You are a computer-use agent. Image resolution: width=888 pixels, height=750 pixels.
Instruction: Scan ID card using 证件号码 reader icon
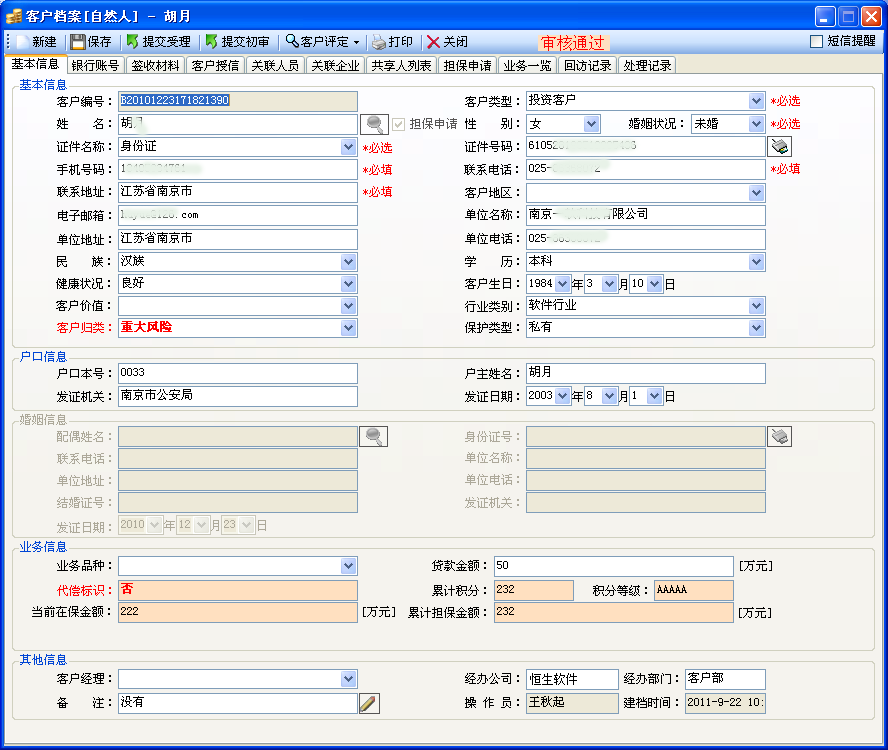tap(779, 146)
